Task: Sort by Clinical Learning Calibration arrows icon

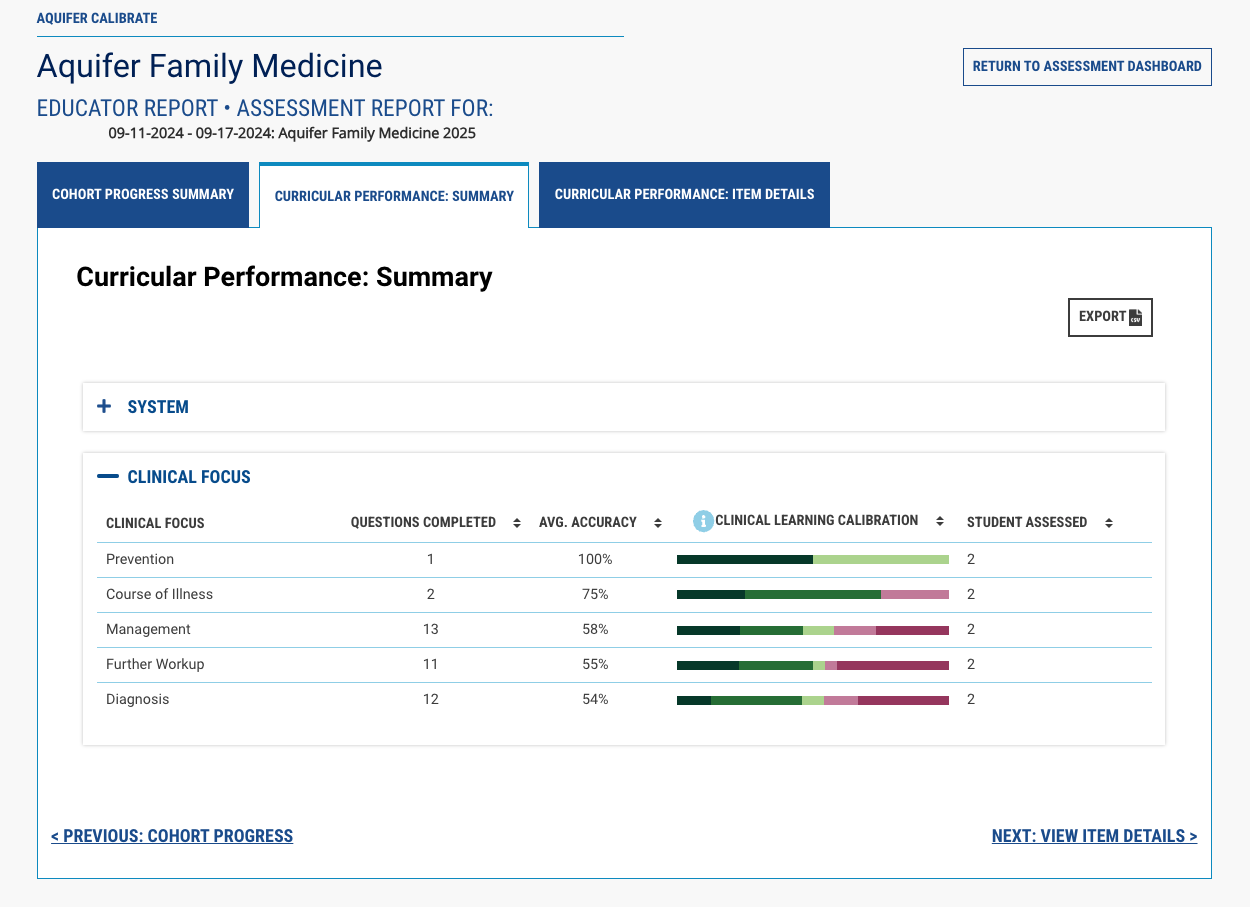Action: 940,521
